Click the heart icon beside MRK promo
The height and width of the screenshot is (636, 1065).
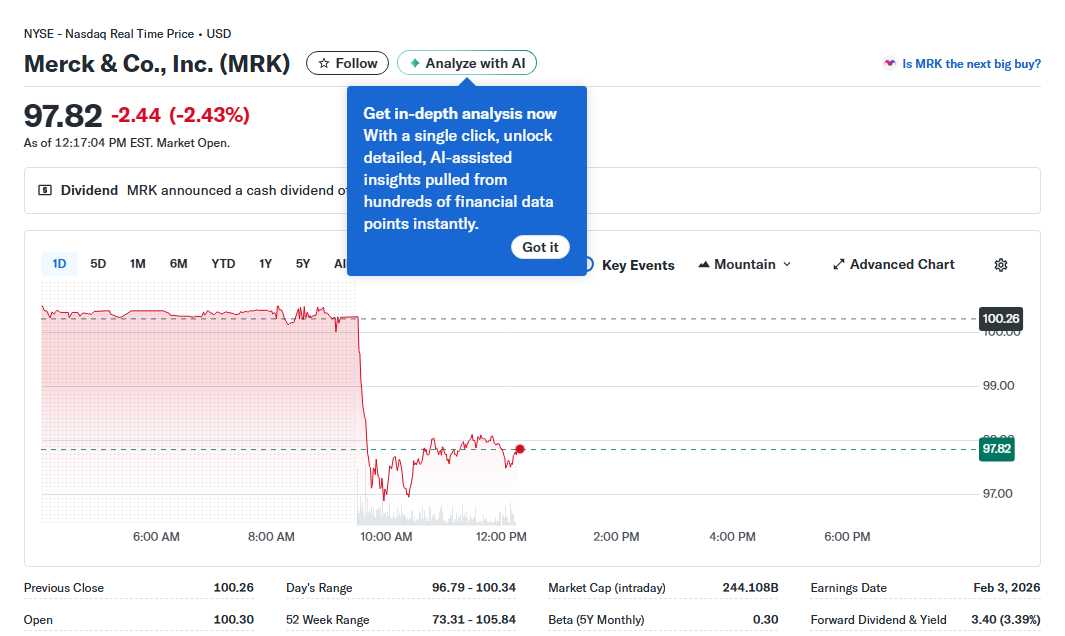[889, 64]
